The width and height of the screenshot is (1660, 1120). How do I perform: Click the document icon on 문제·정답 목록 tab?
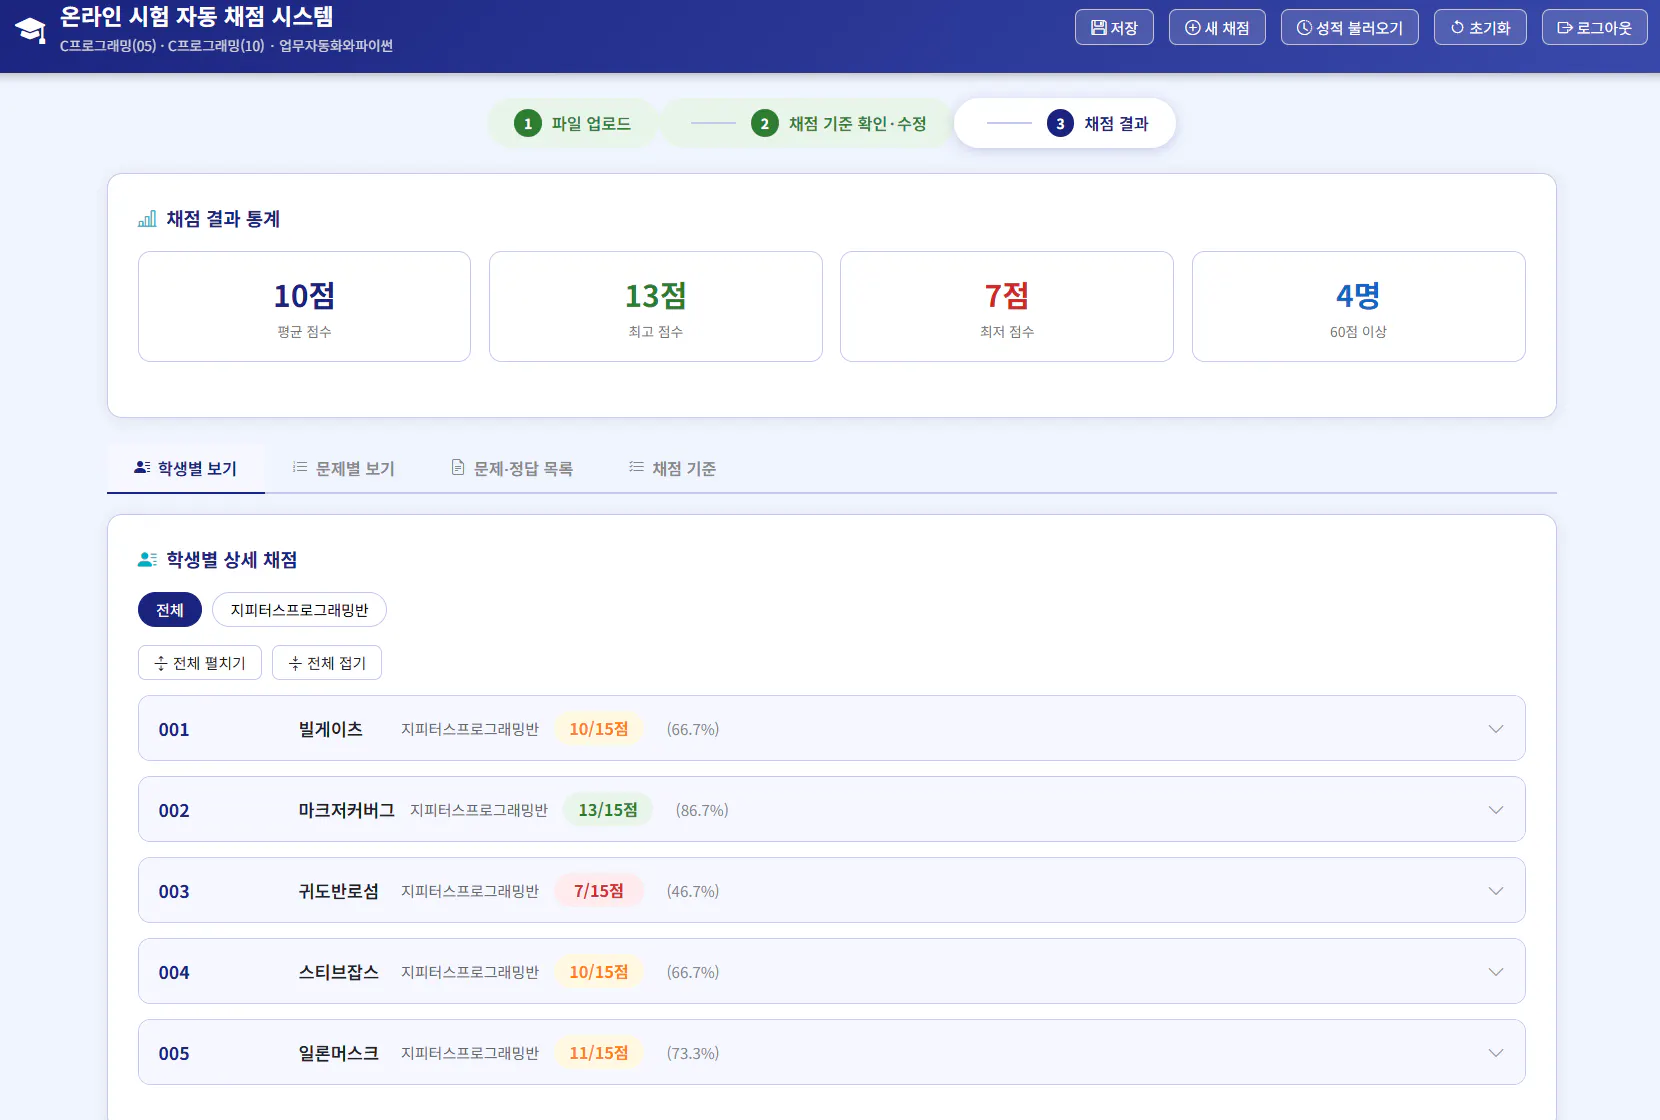tap(458, 467)
